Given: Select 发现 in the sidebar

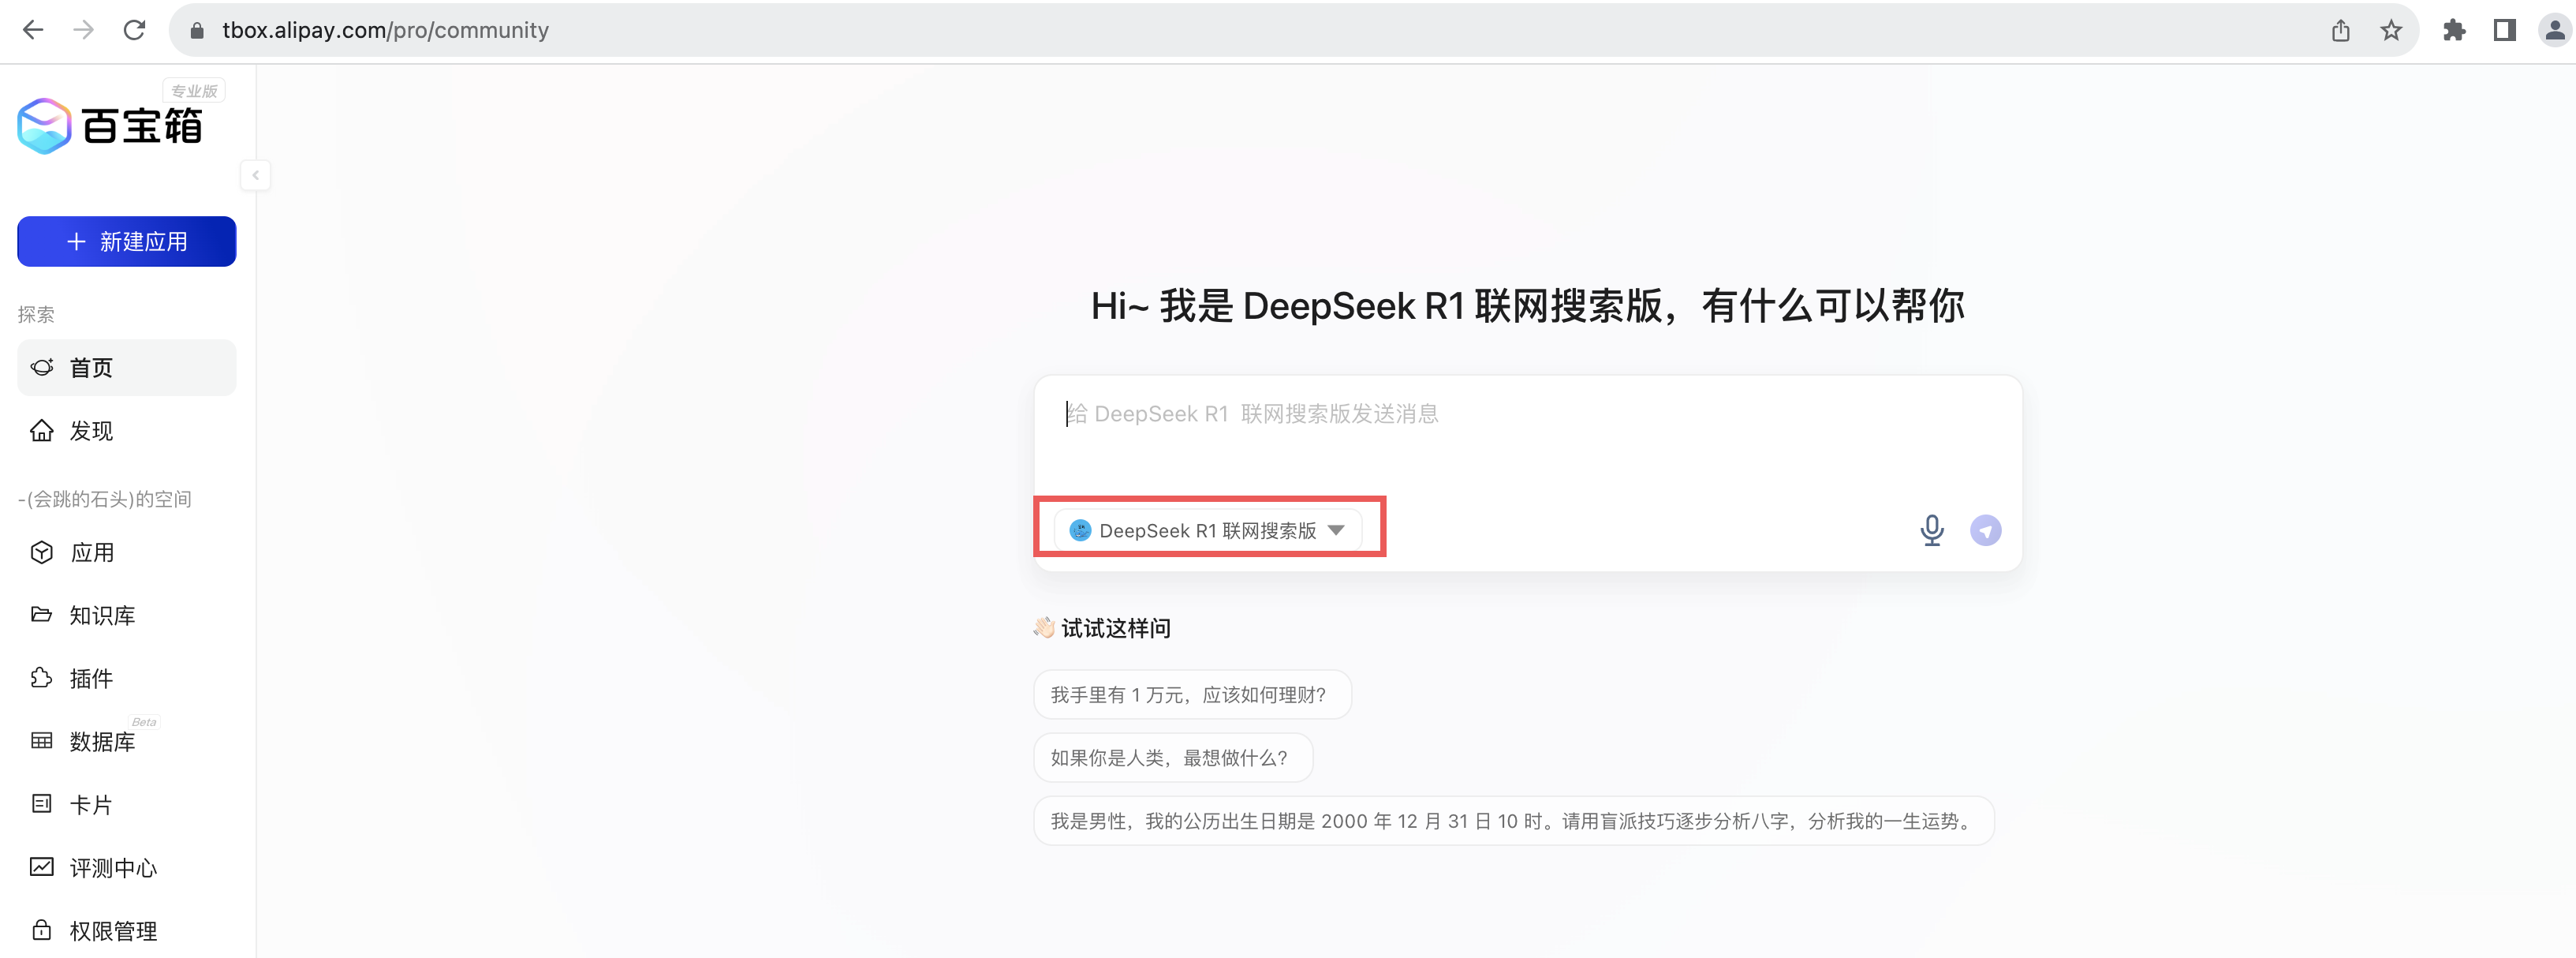Looking at the screenshot, I should click(x=91, y=431).
